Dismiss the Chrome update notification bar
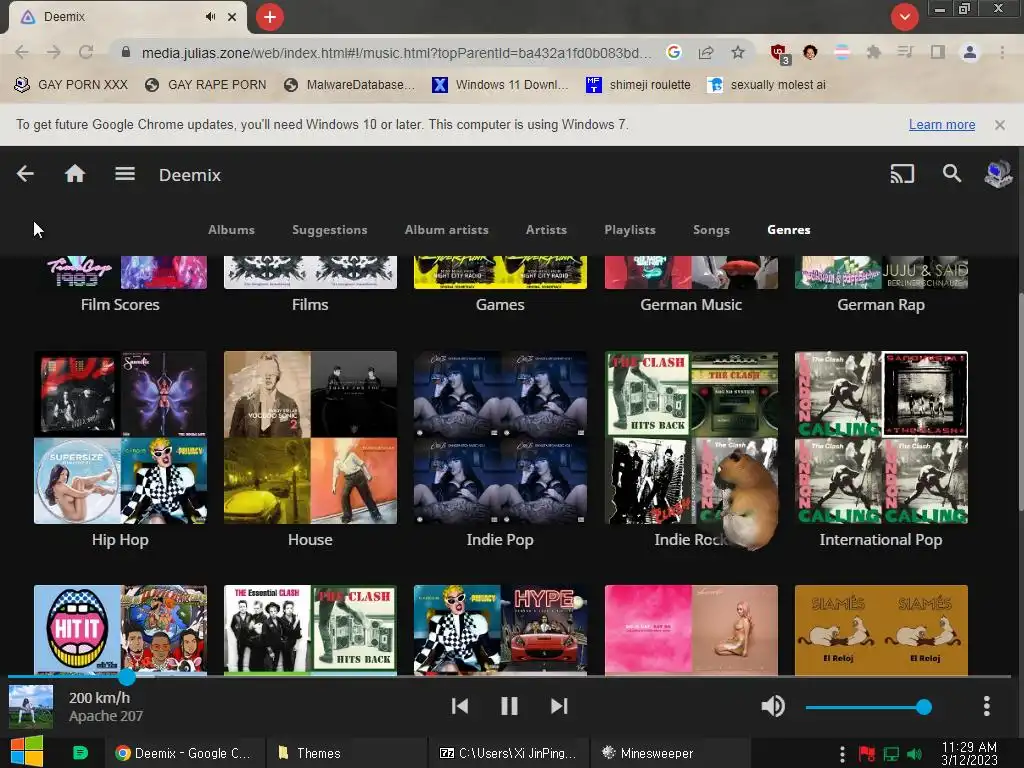Screen dimensions: 1024x768 pyautogui.click(x=1000, y=125)
